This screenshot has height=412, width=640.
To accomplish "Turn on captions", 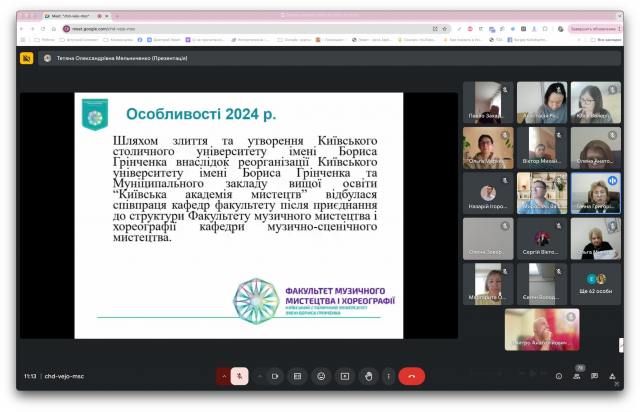I will pyautogui.click(x=296, y=376).
